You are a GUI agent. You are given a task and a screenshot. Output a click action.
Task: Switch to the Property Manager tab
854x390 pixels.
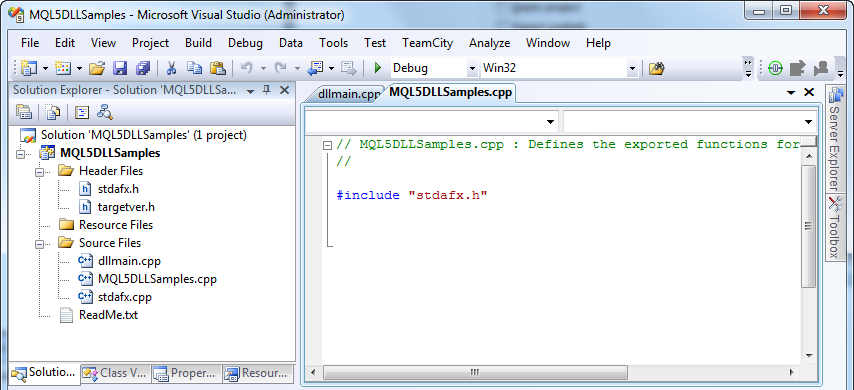coord(186,373)
